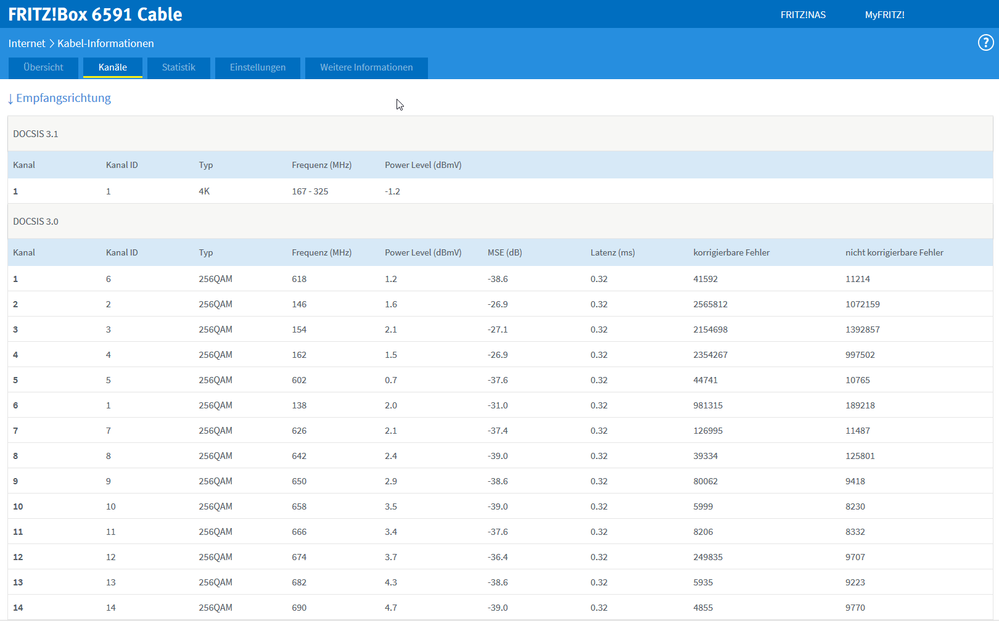Open the Weitere Informationen tab
This screenshot has width=999, height=622.
pyautogui.click(x=366, y=68)
